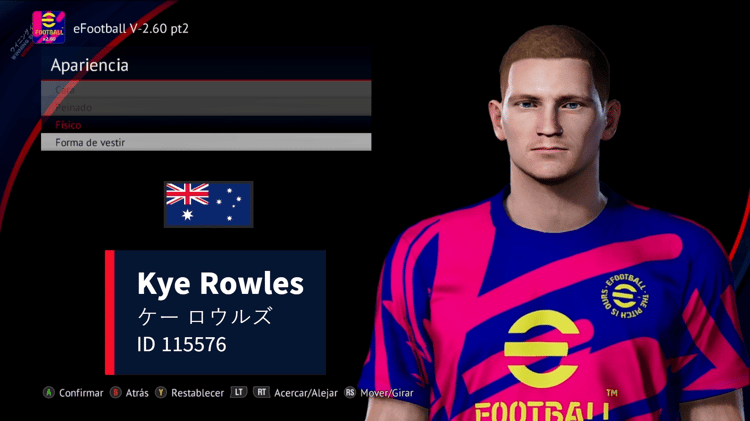Open the Forma de vestir option

coord(206,142)
